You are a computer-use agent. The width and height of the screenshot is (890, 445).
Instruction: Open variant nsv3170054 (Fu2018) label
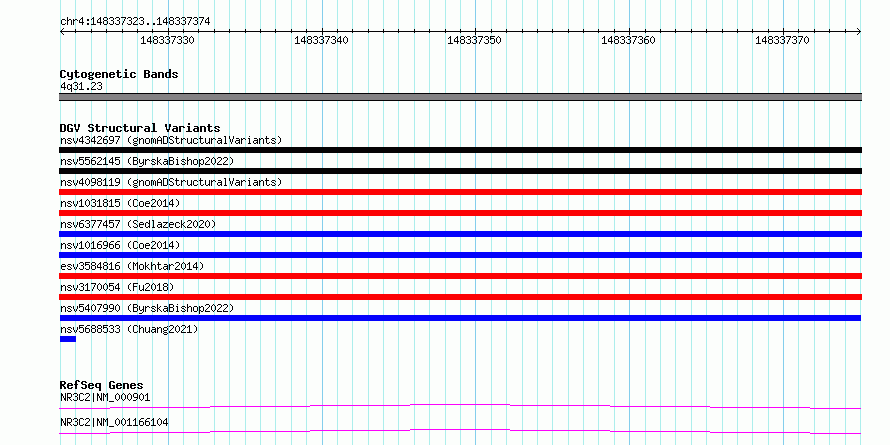(x=117, y=287)
